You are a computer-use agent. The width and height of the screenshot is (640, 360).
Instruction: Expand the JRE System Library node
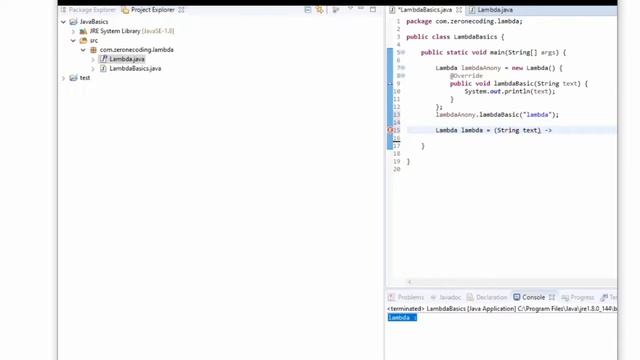(73, 31)
